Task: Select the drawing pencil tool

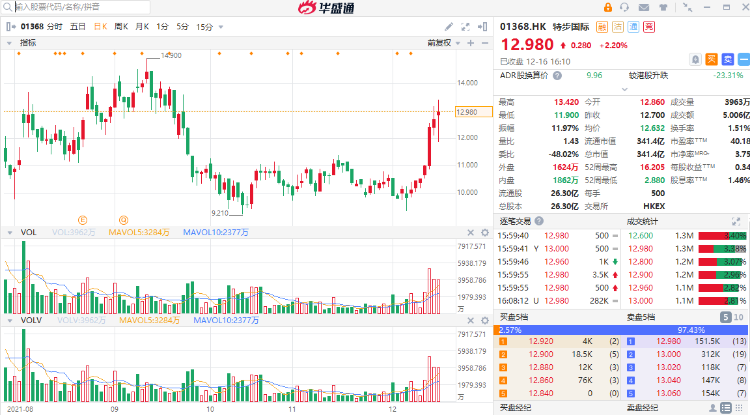Action: [449, 27]
